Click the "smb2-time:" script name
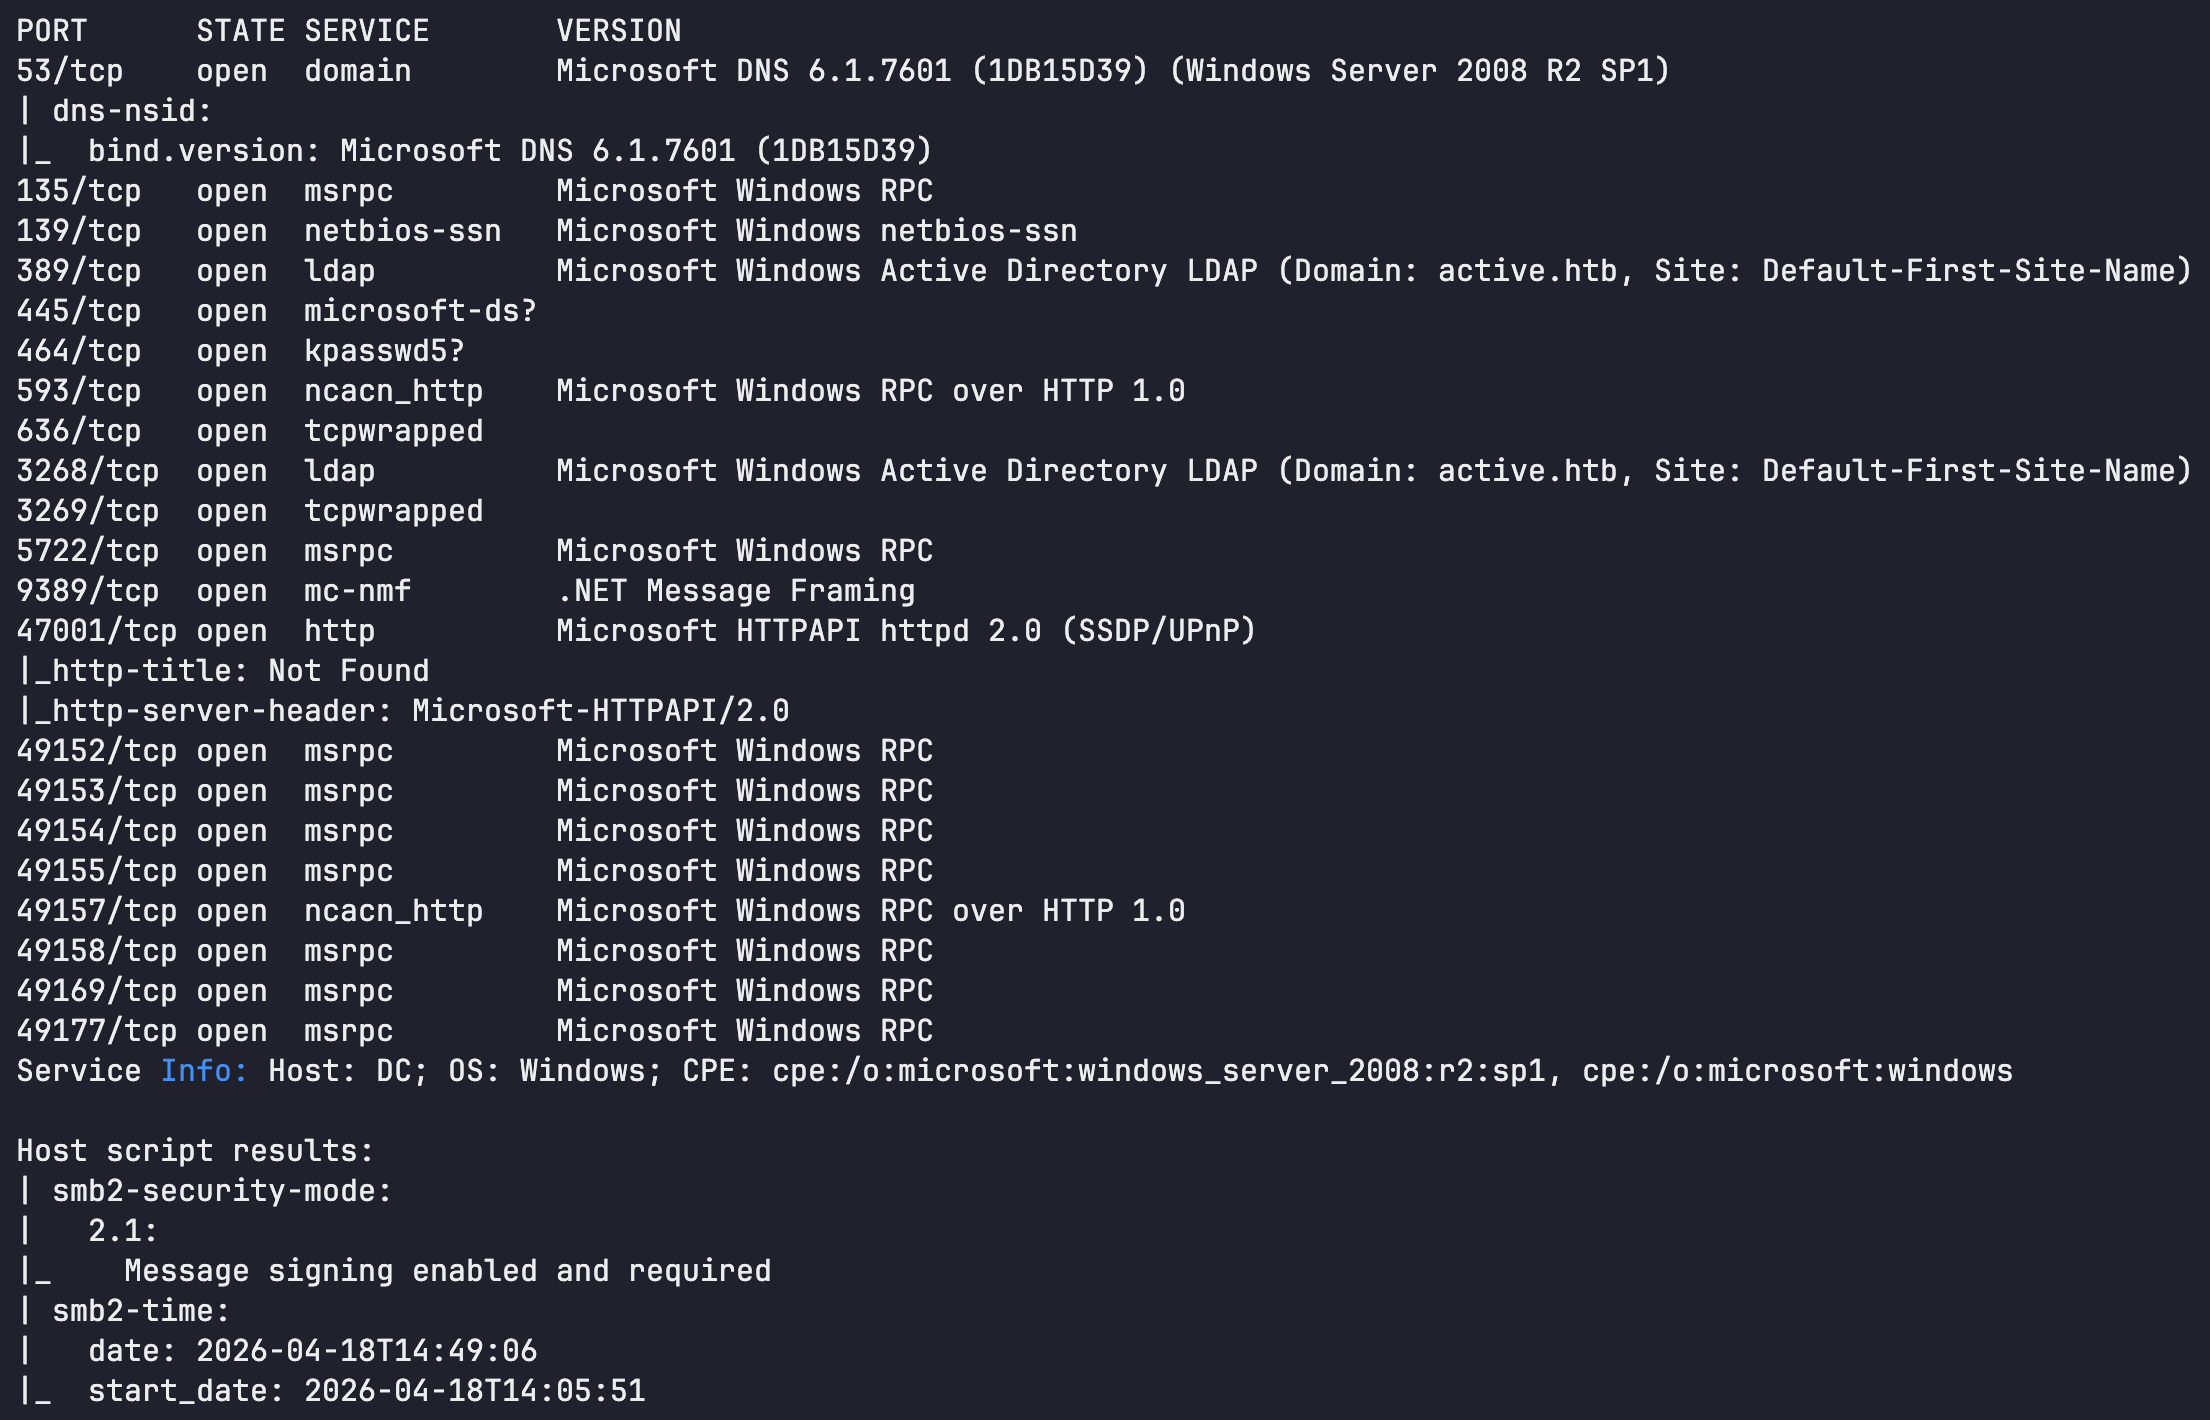Screen dimensions: 2210x1420 (141, 1311)
